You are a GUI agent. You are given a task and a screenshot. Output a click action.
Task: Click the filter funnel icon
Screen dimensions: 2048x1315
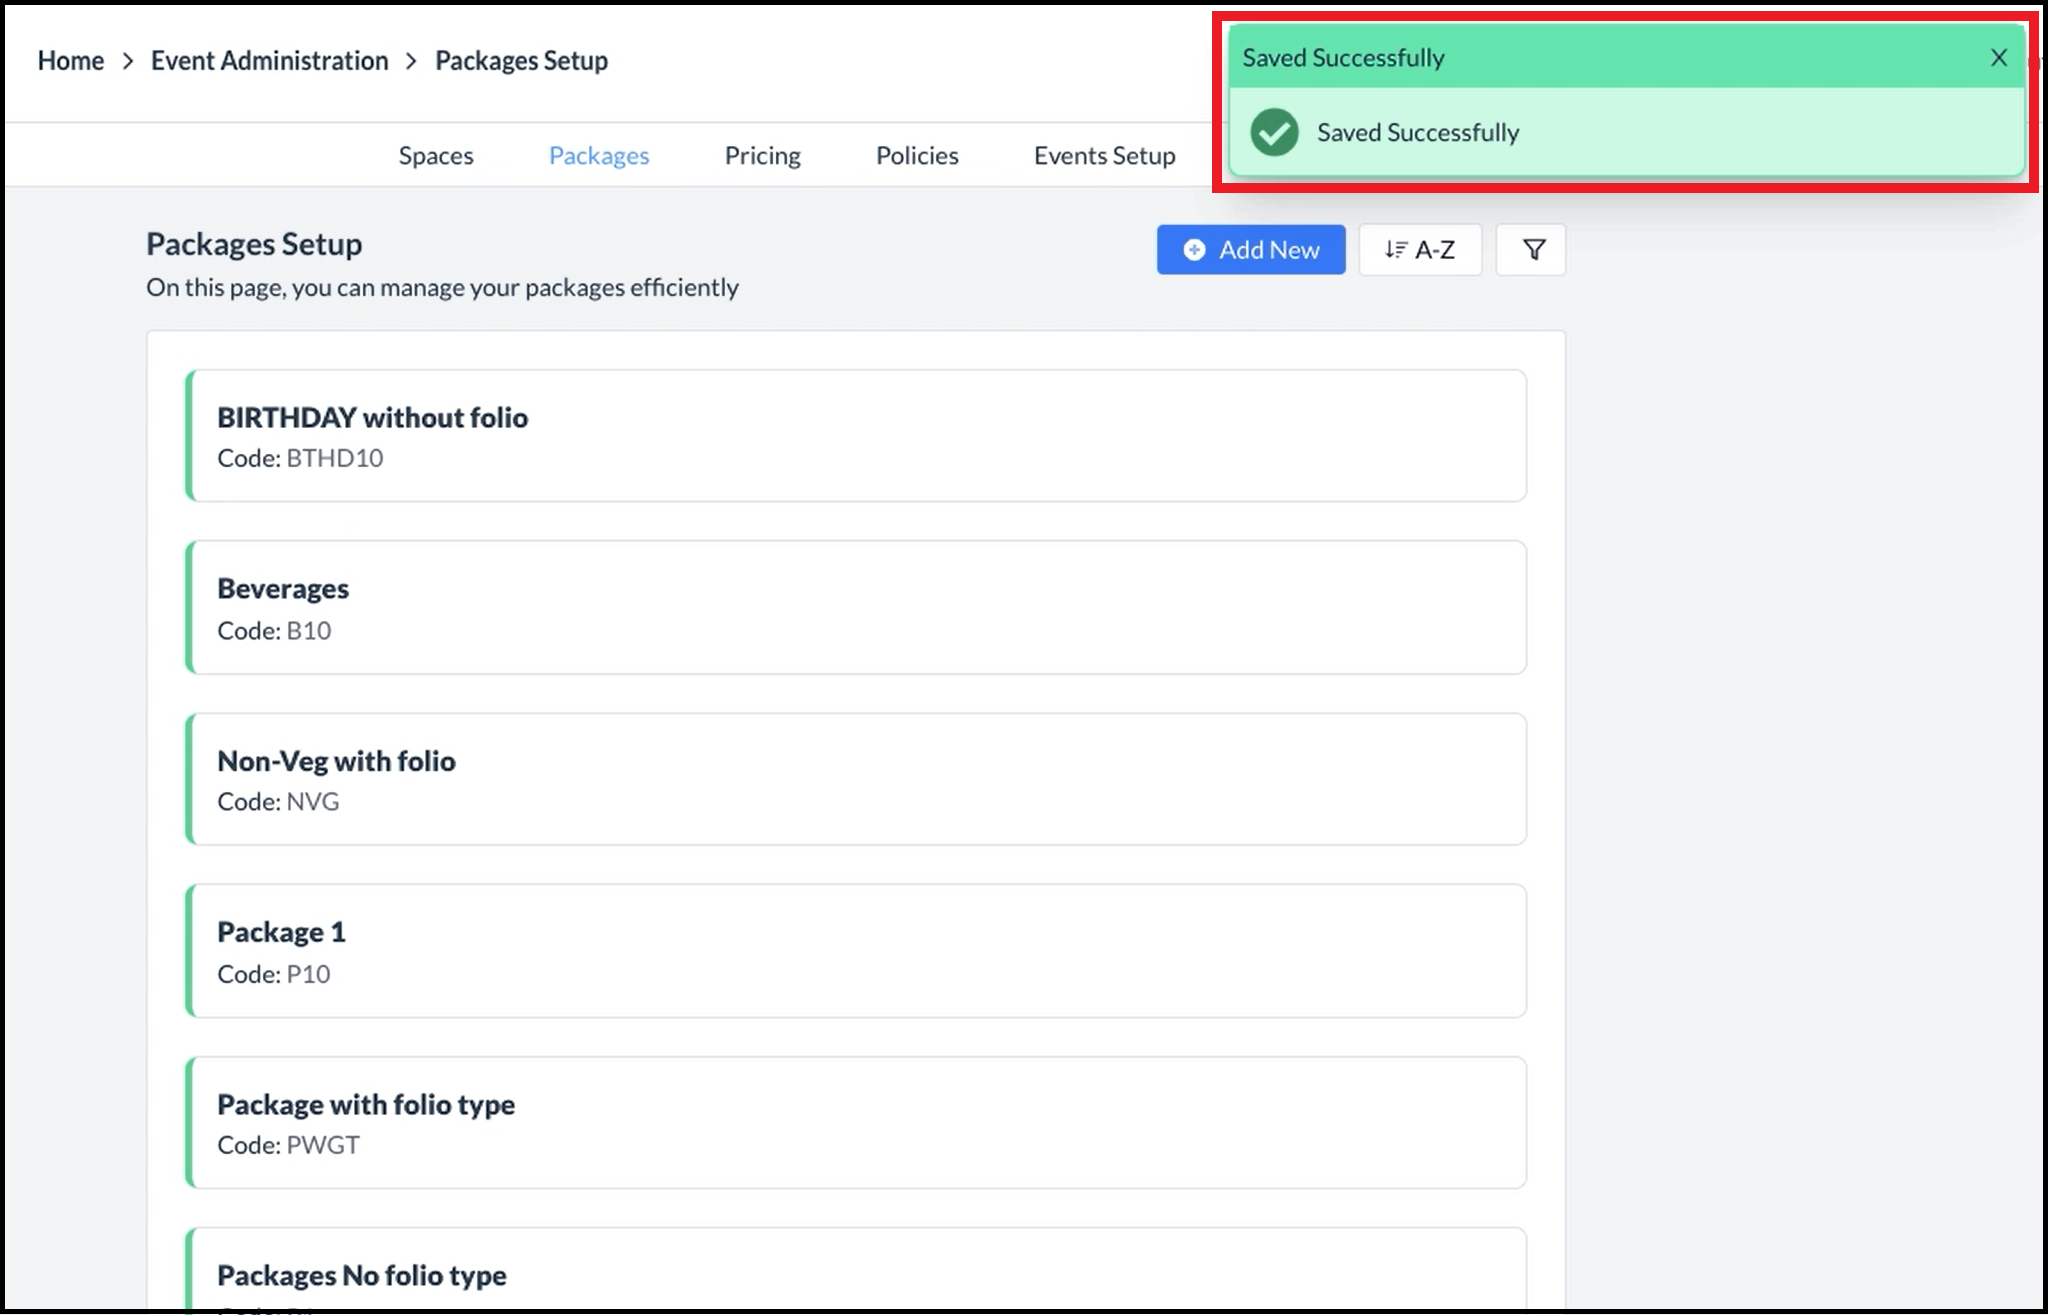click(x=1533, y=250)
